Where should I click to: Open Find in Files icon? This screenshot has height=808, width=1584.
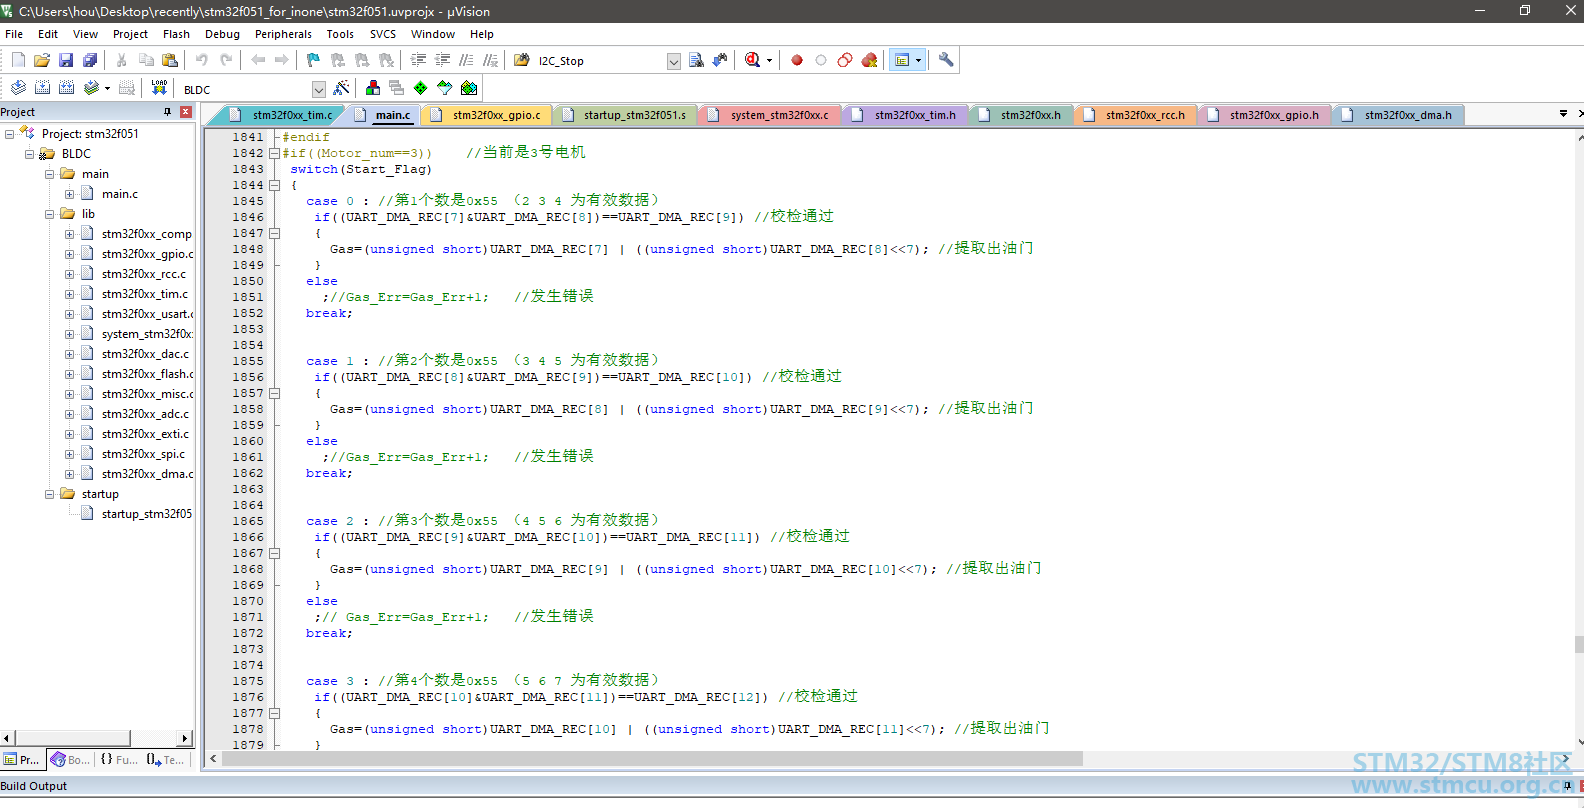(x=521, y=60)
